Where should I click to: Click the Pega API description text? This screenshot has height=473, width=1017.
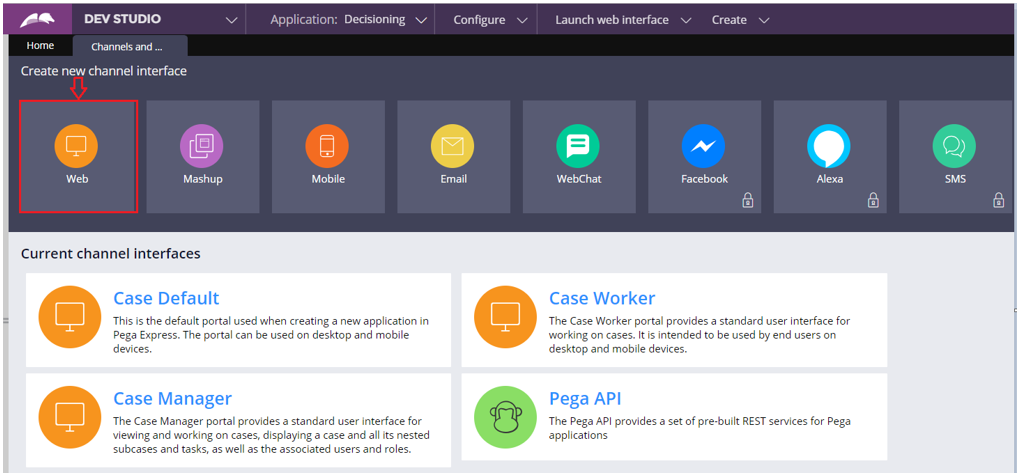click(x=700, y=428)
